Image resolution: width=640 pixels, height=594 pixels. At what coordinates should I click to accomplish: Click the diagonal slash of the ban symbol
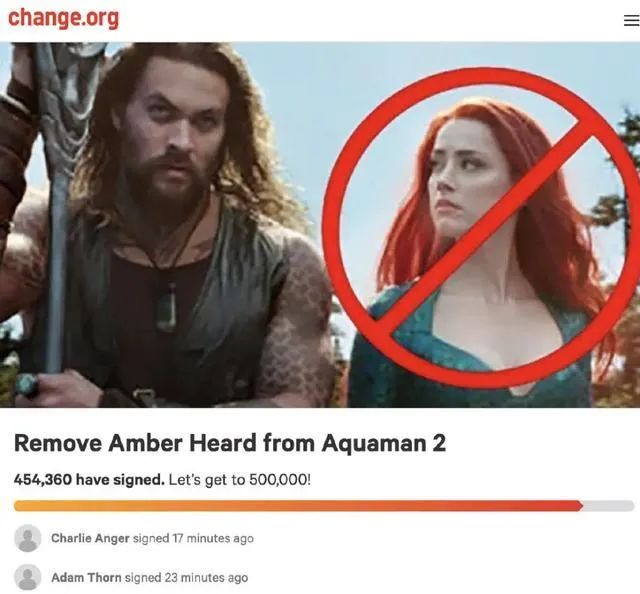482,227
